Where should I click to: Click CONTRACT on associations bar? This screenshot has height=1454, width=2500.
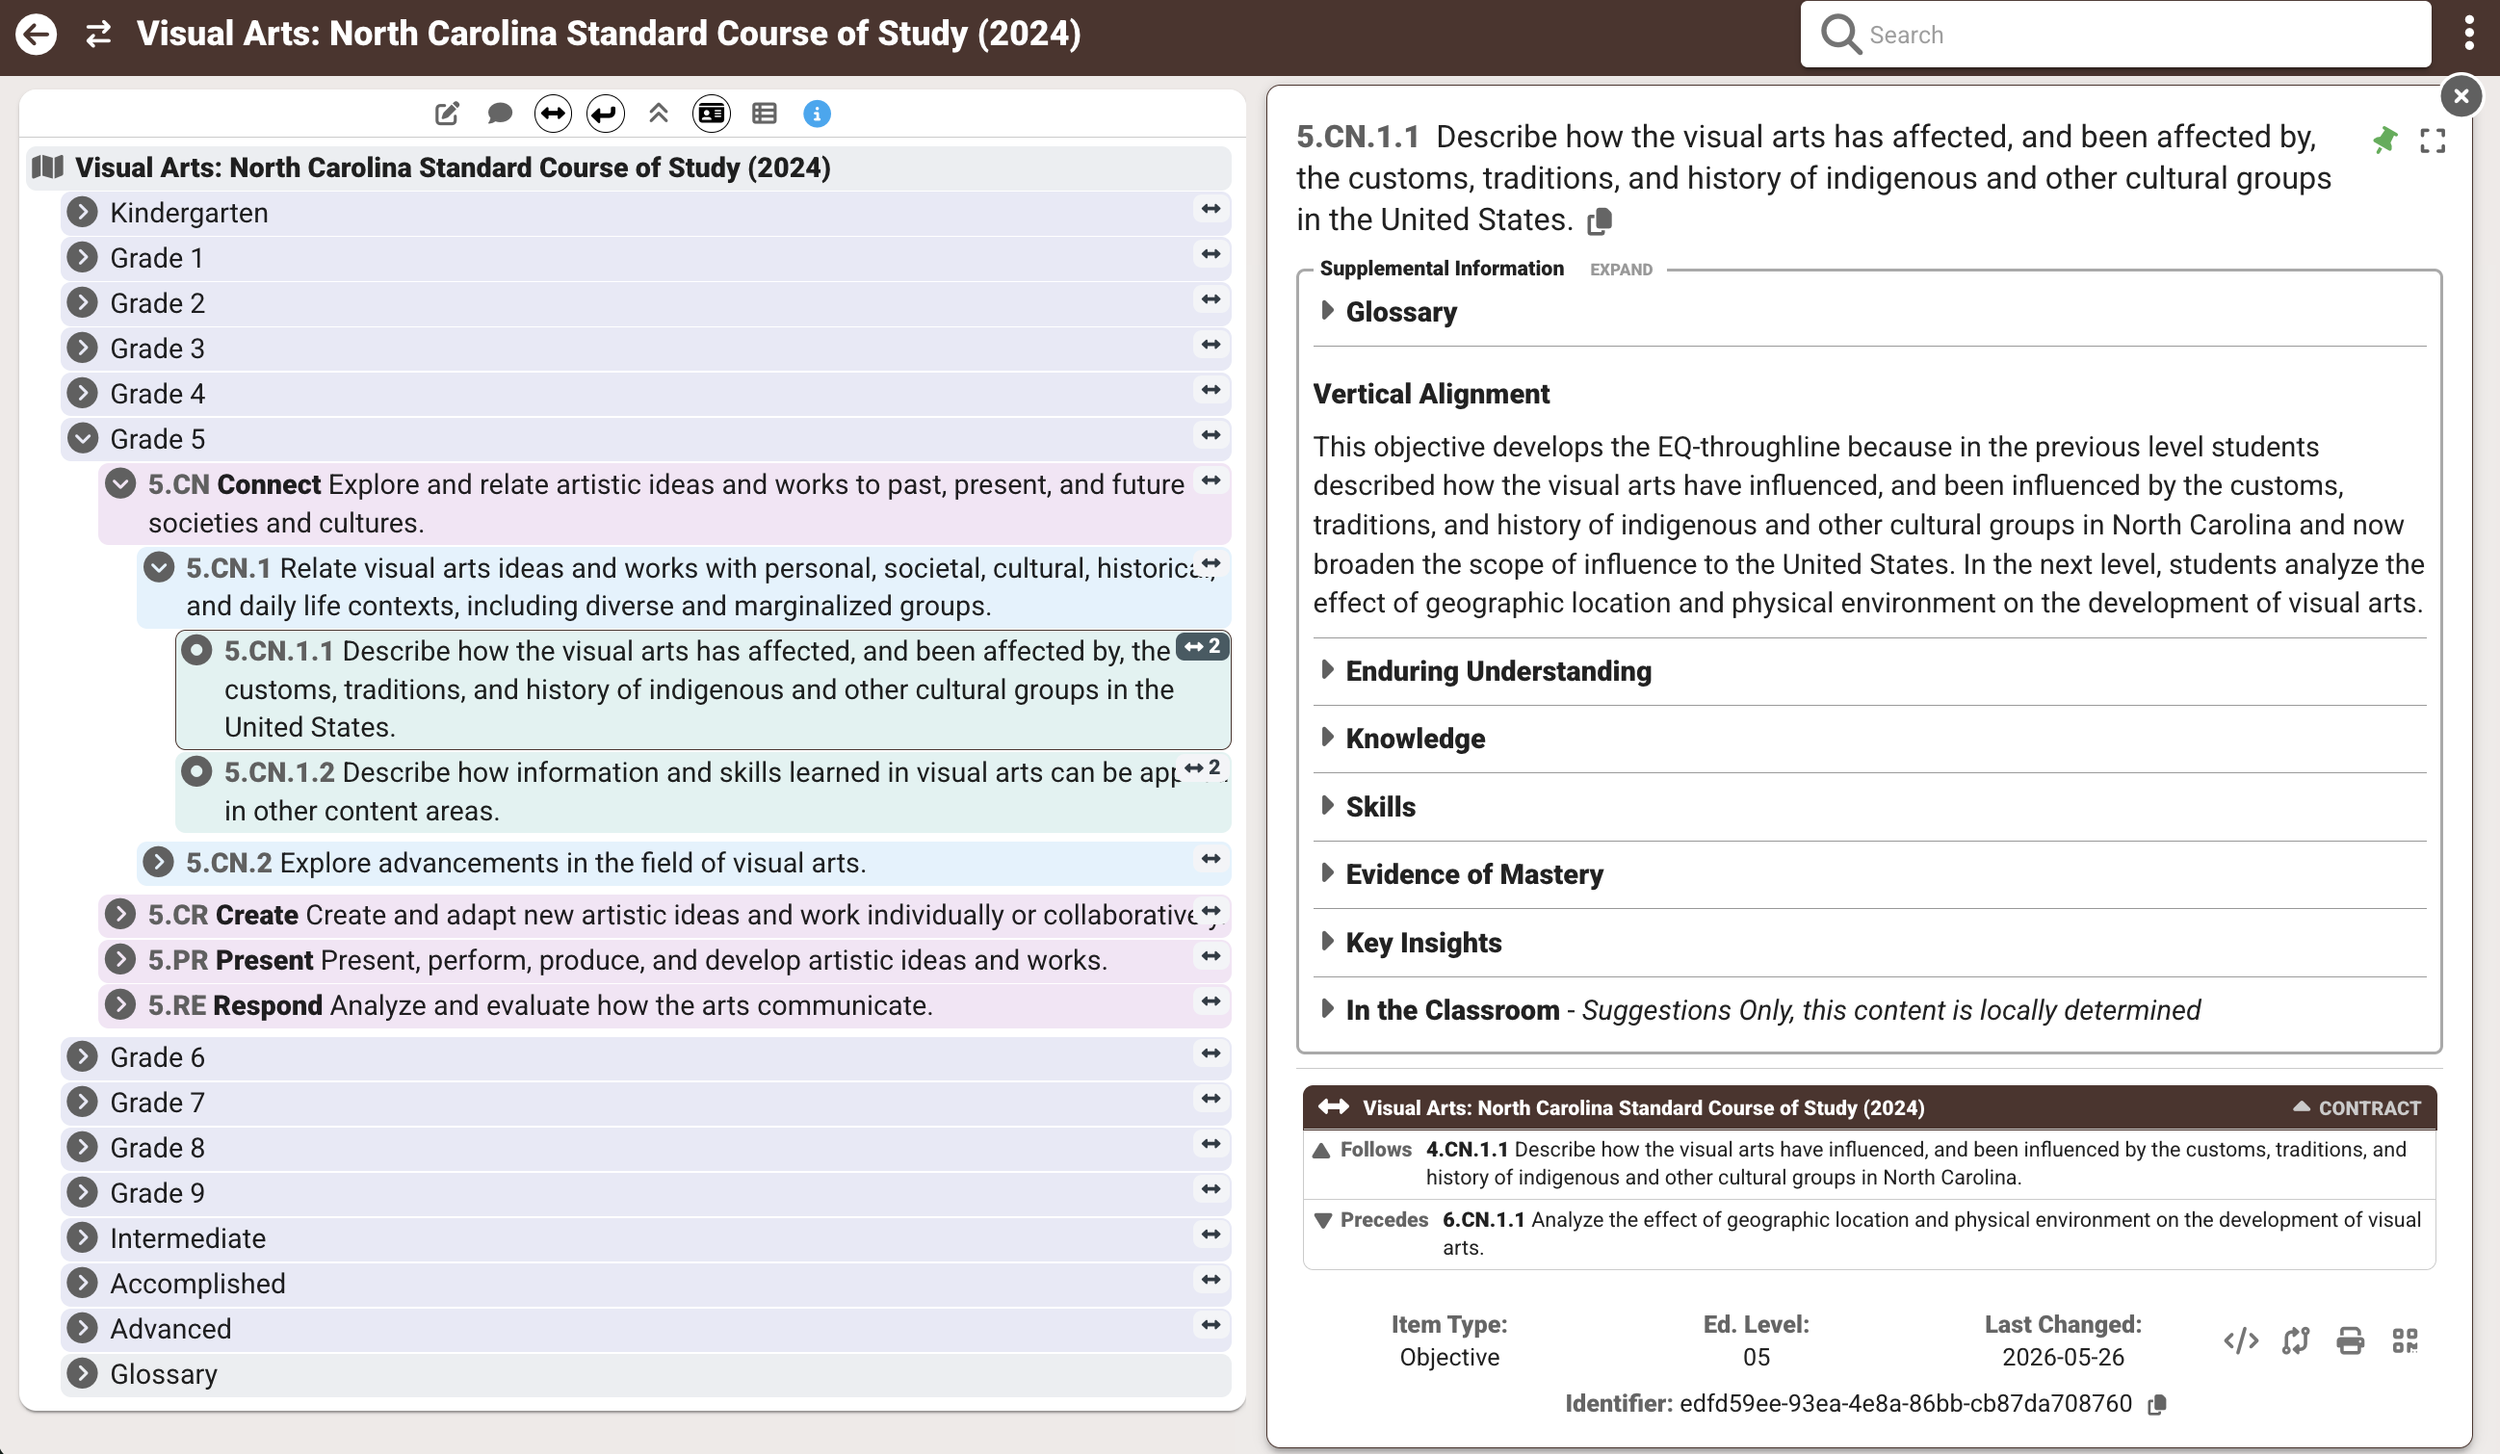pos(2357,1108)
